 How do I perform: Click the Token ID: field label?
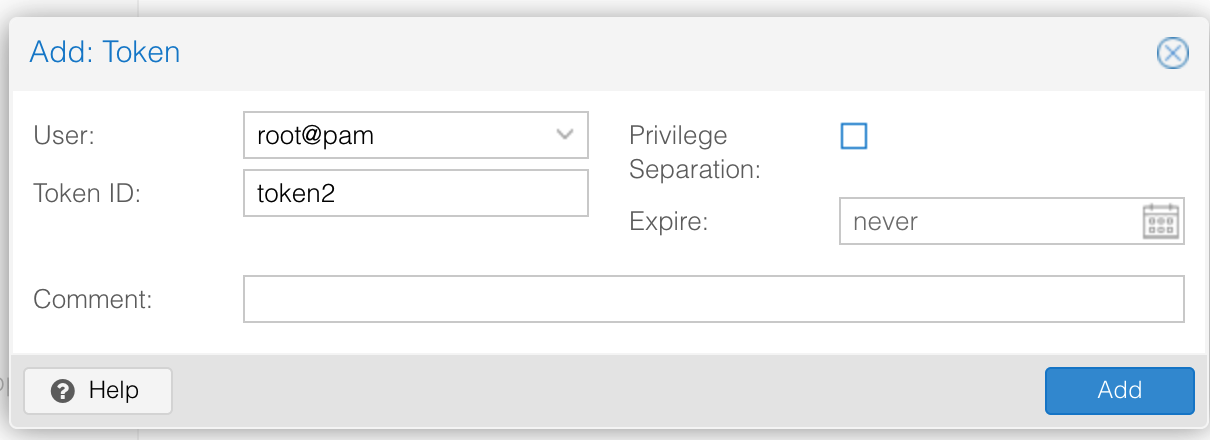(x=87, y=193)
